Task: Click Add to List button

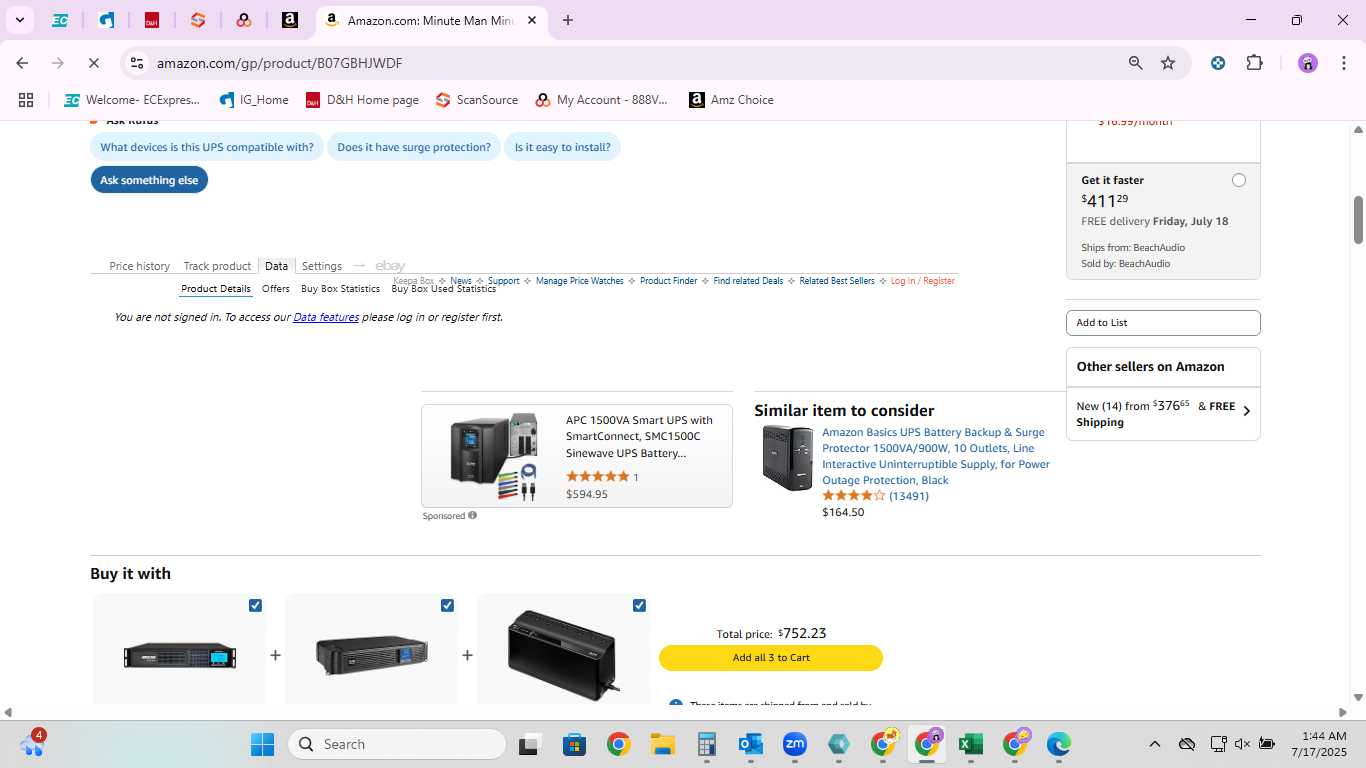Action: click(x=1163, y=323)
